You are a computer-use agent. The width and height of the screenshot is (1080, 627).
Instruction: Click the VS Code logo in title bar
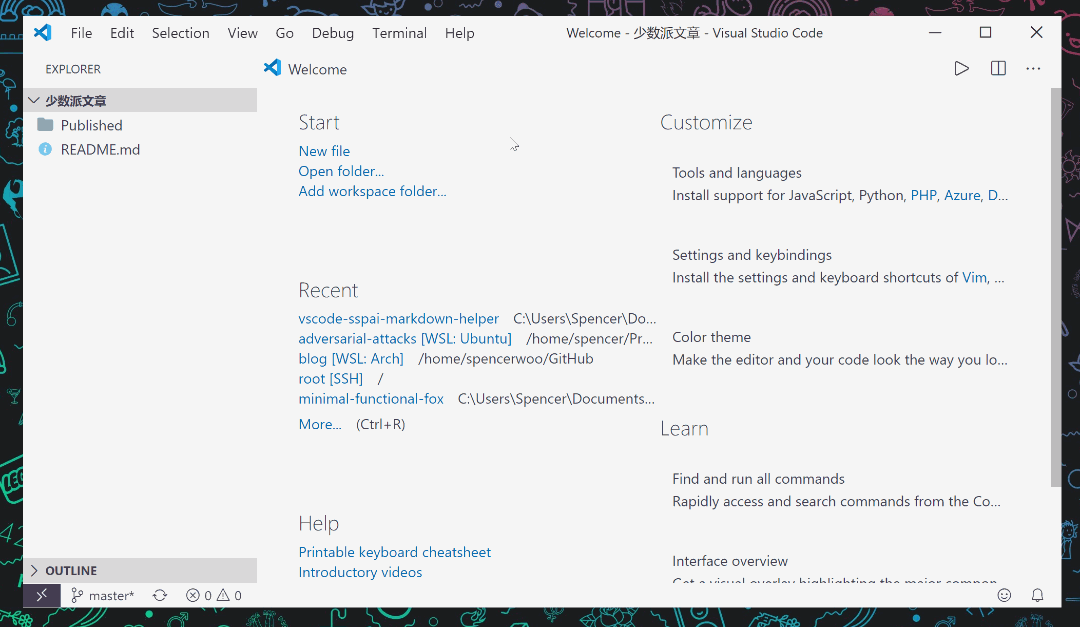pos(43,32)
